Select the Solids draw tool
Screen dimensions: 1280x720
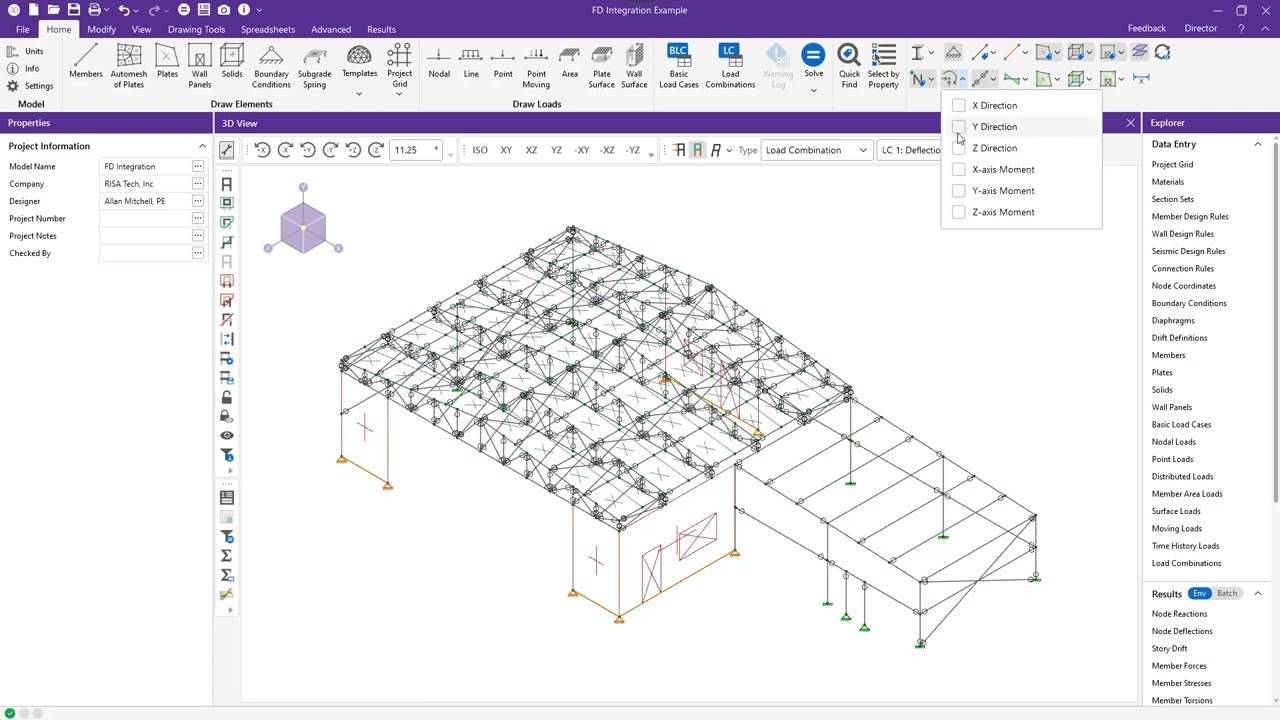232,62
